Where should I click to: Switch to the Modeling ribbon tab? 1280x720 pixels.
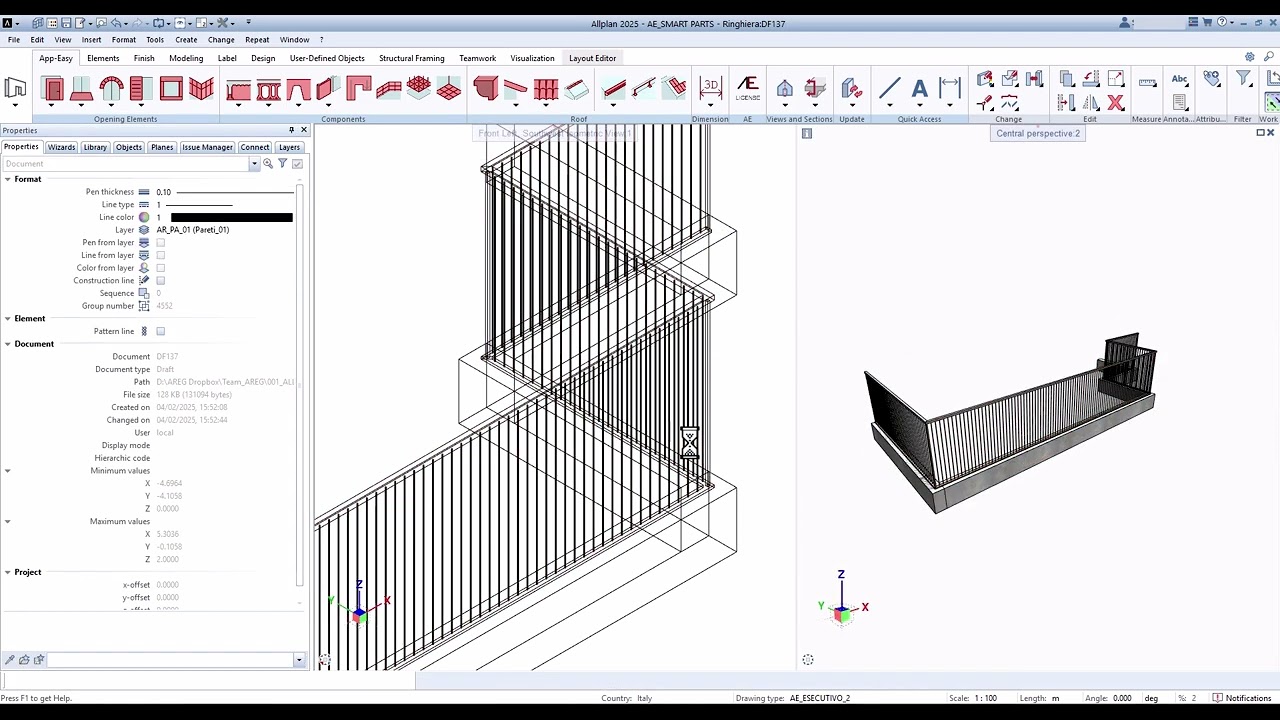coord(186,58)
